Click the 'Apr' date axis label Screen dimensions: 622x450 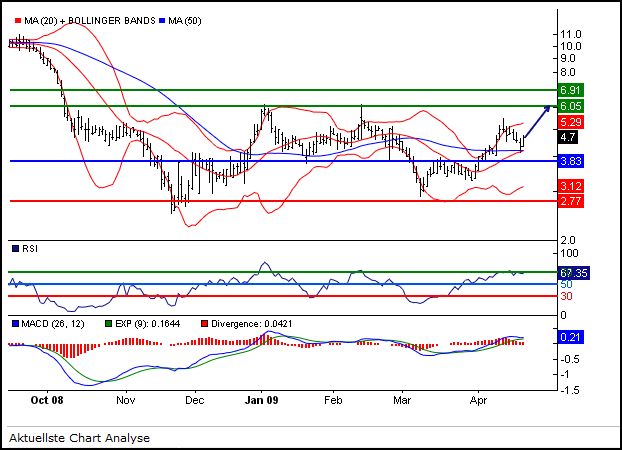[x=478, y=400]
